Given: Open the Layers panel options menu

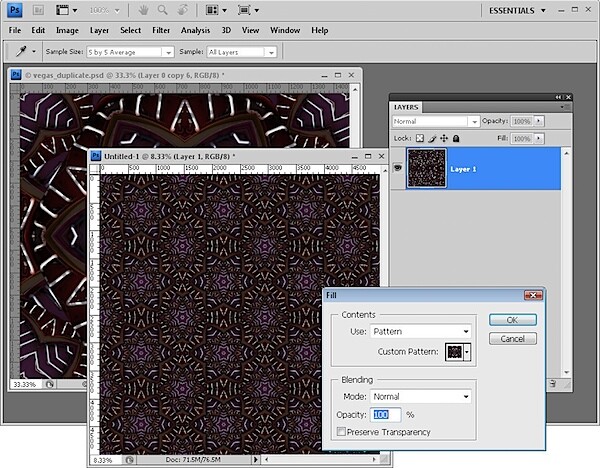Looking at the screenshot, I should coord(564,107).
